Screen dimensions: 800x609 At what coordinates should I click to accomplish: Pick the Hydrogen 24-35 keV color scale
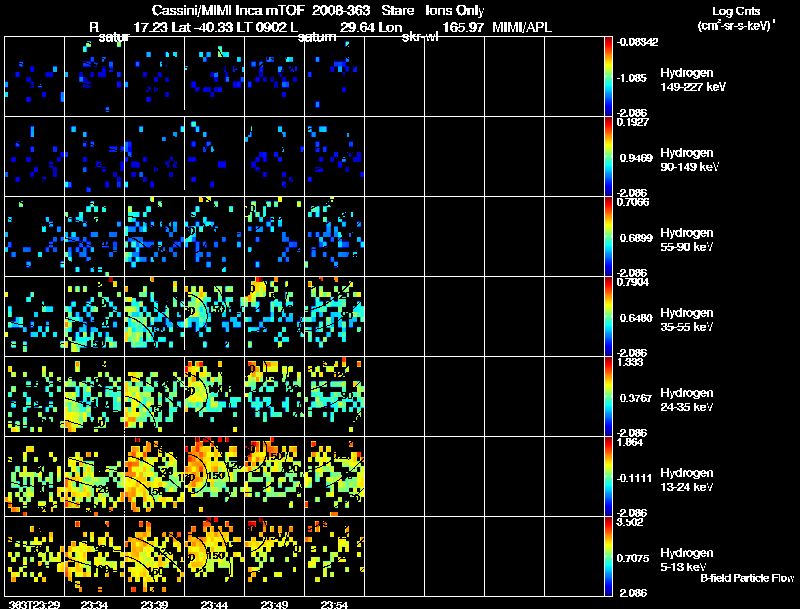(x=608, y=396)
